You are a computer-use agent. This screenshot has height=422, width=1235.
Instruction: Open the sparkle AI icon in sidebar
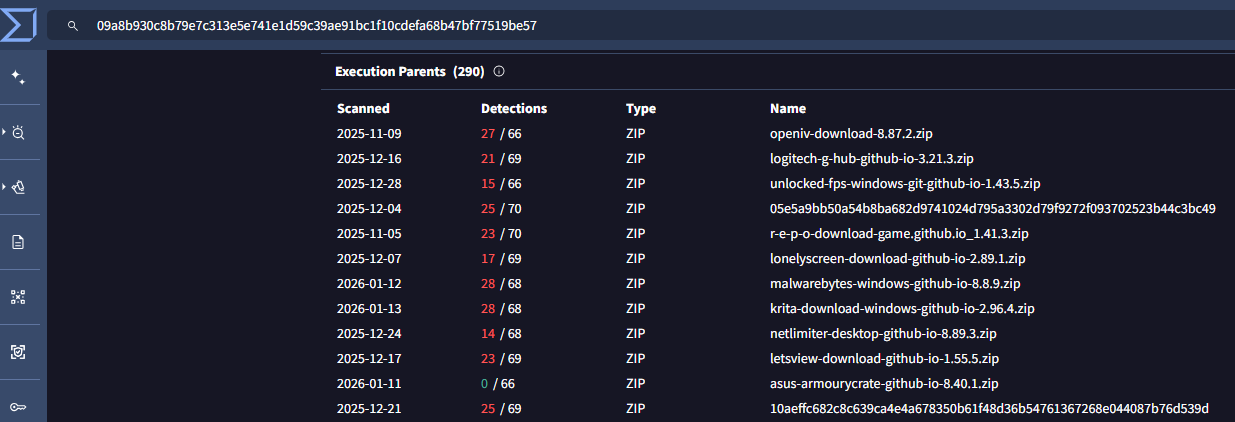point(18,77)
